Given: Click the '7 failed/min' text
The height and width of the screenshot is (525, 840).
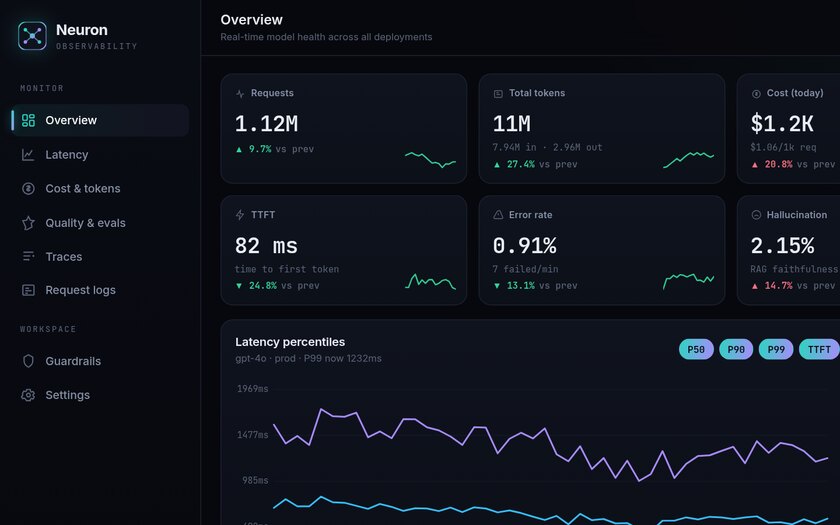Looking at the screenshot, I should 526,269.
